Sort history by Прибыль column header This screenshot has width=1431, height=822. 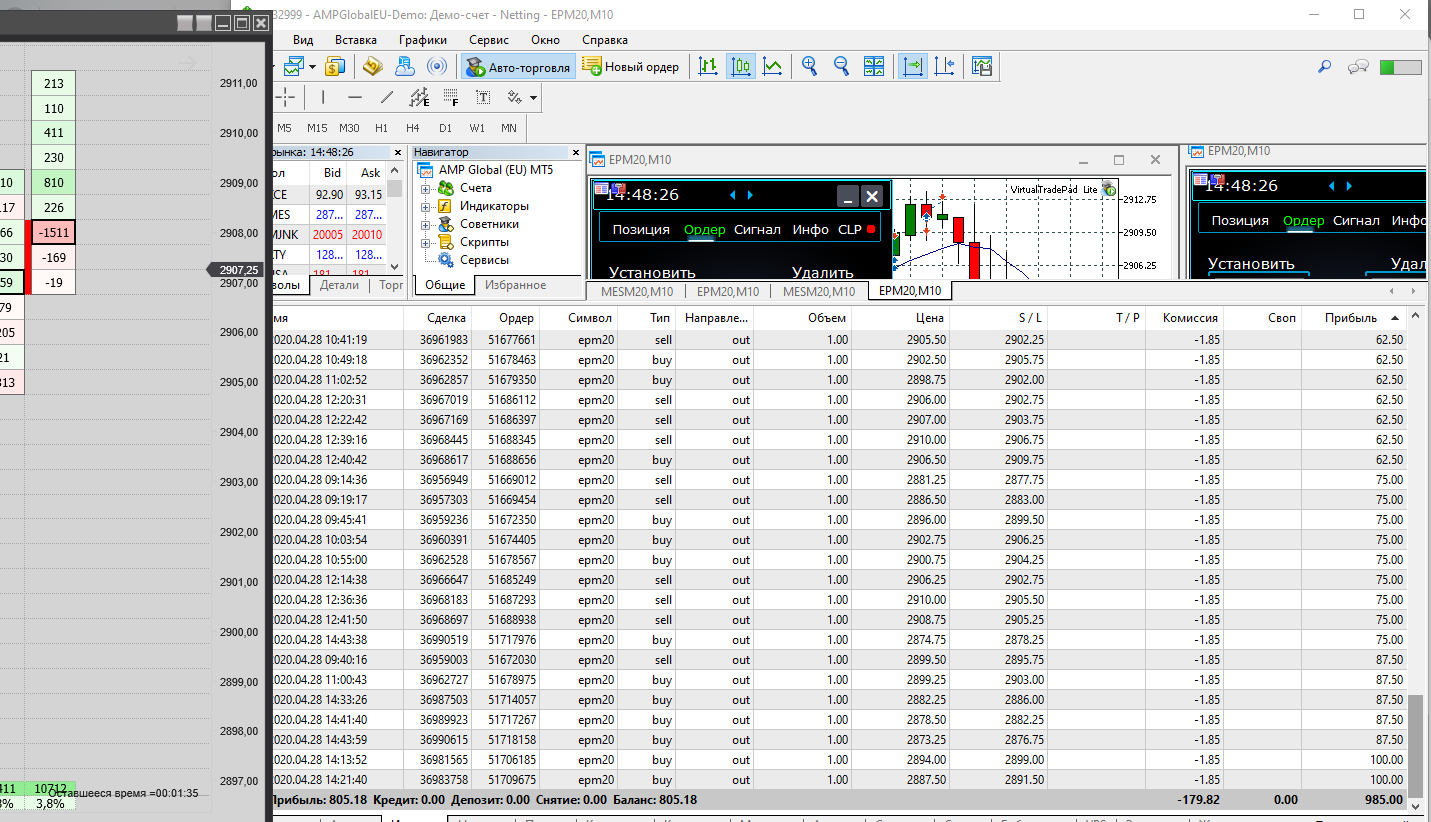pyautogui.click(x=1350, y=318)
